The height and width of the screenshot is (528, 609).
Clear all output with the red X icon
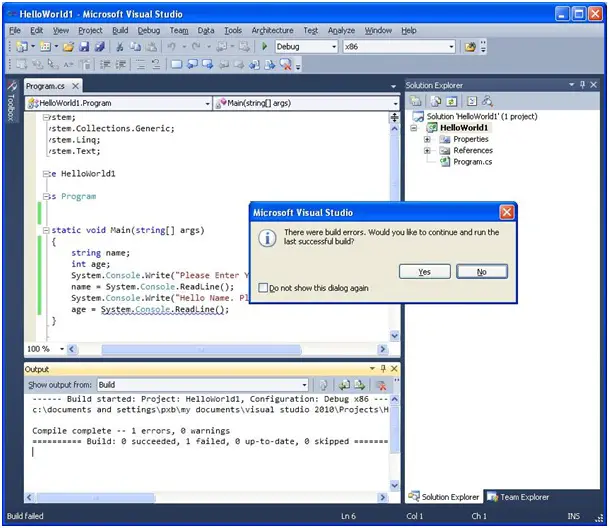tap(382, 385)
